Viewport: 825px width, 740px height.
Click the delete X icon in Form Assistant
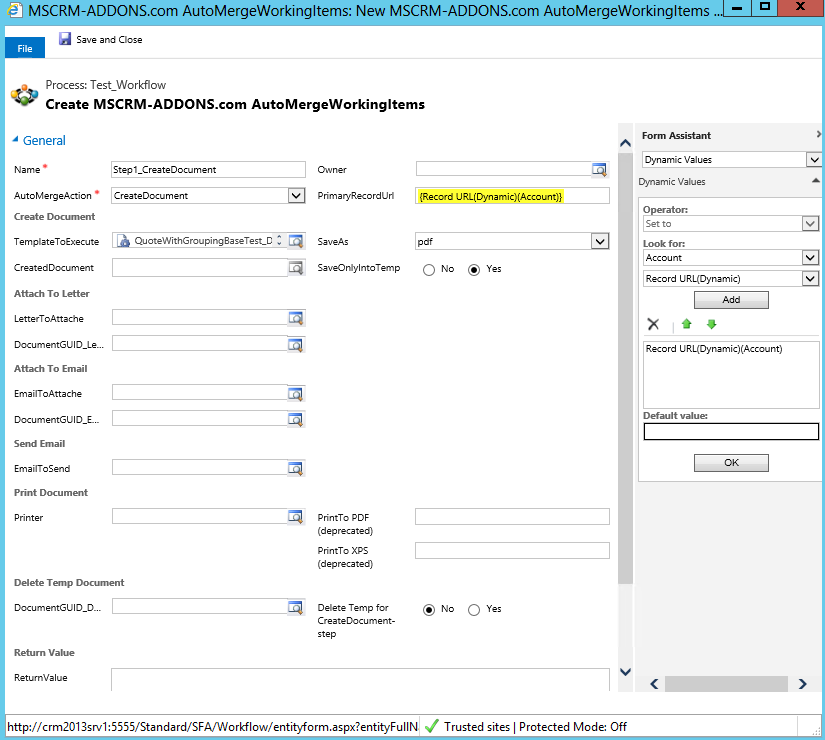pos(653,324)
